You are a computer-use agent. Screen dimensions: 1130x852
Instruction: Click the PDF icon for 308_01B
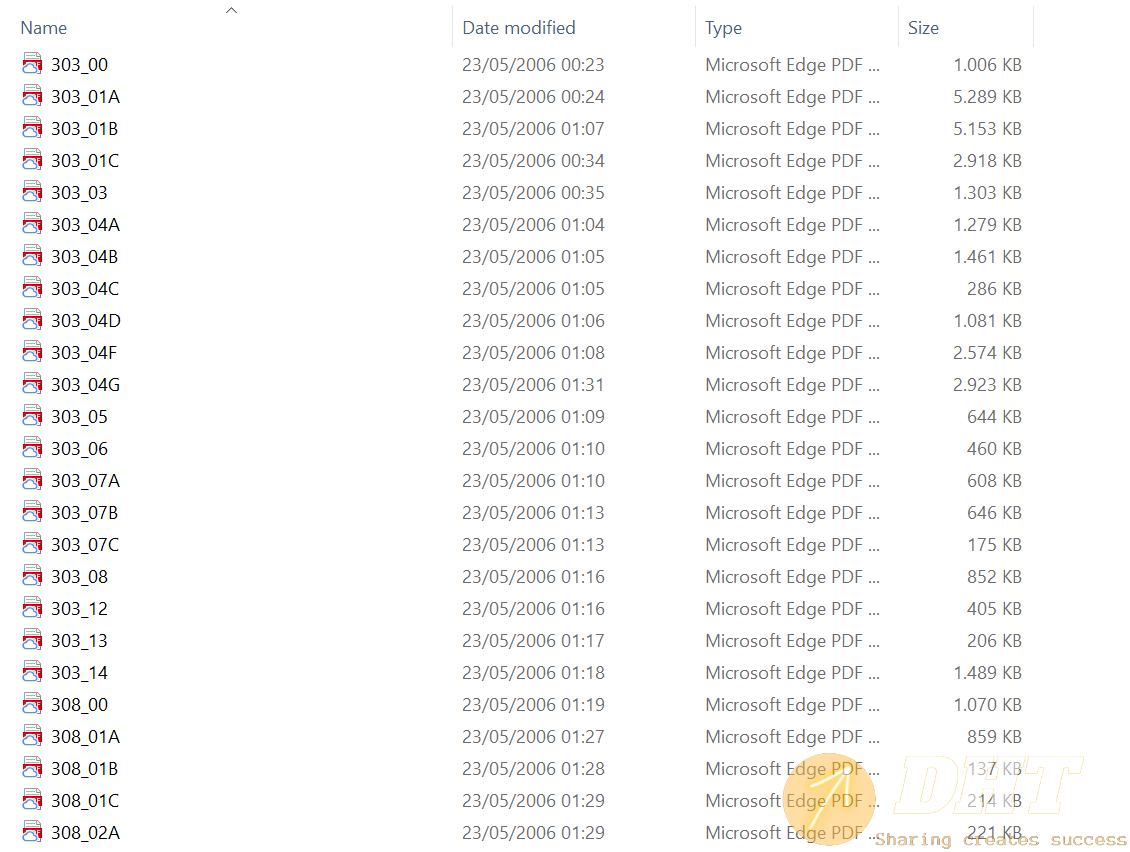32,768
